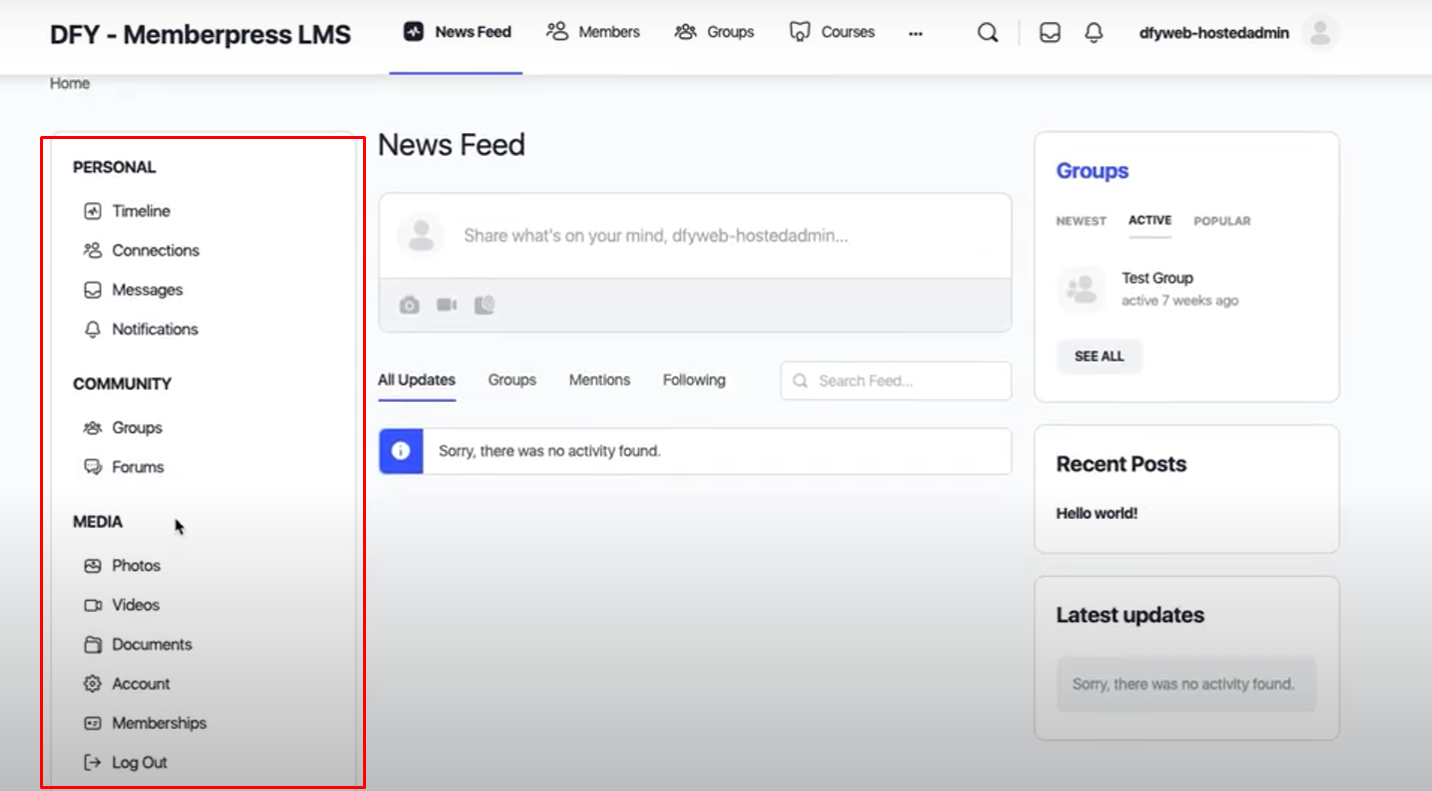Click the camera photo upload icon
1432x791 pixels.
409,305
